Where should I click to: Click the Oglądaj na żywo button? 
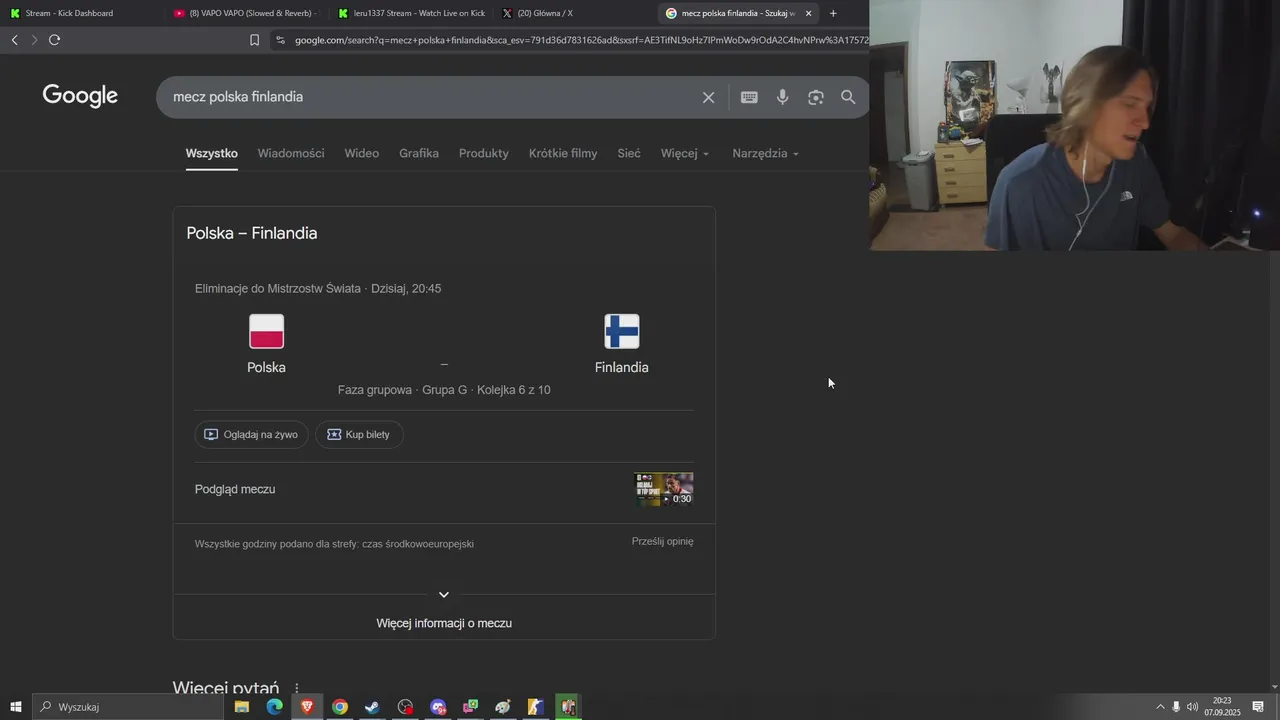tap(251, 434)
